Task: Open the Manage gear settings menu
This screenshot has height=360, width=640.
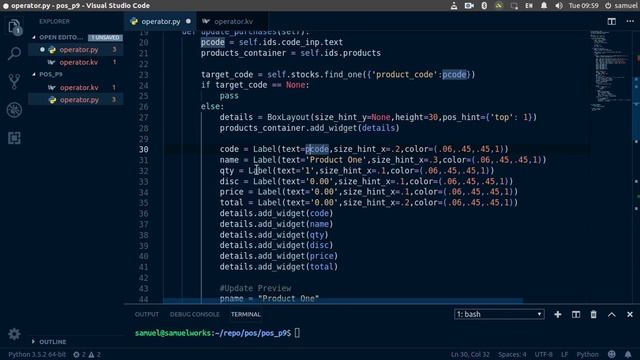Action: (x=14, y=334)
